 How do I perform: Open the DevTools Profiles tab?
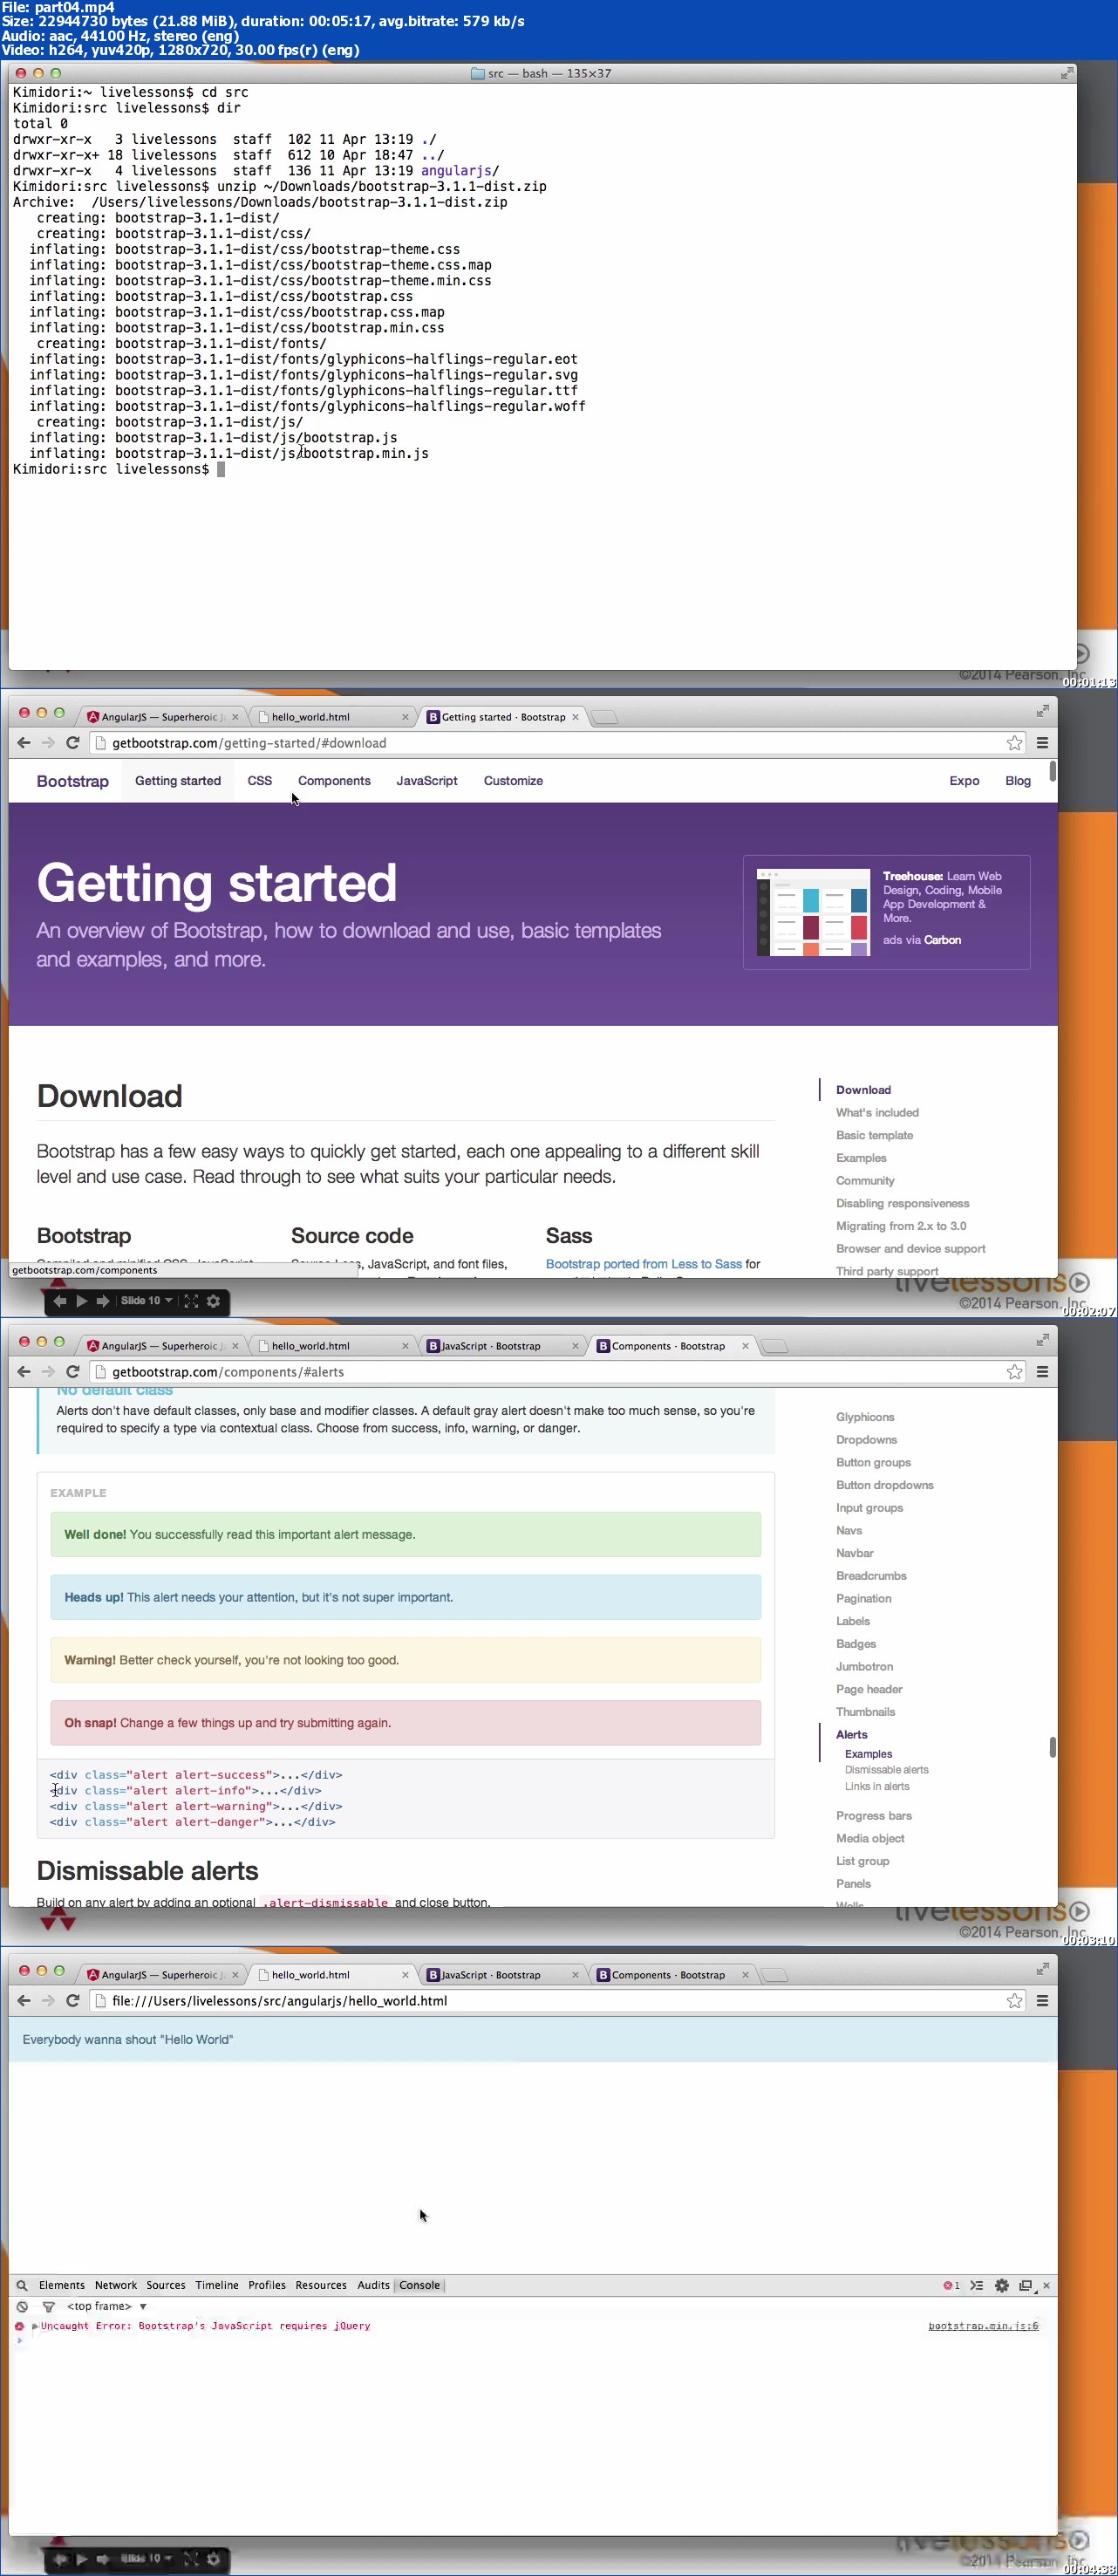coord(267,2285)
